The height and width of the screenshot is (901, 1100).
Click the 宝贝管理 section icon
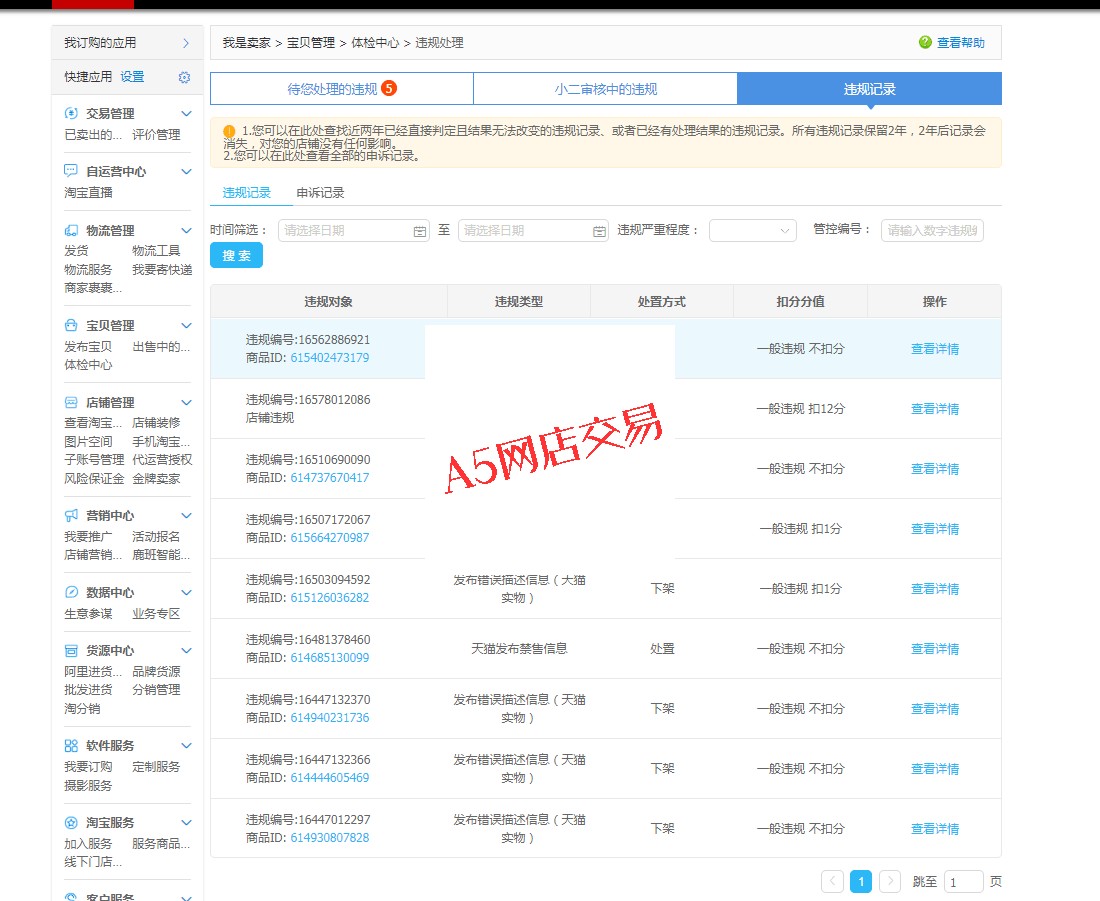point(71,325)
